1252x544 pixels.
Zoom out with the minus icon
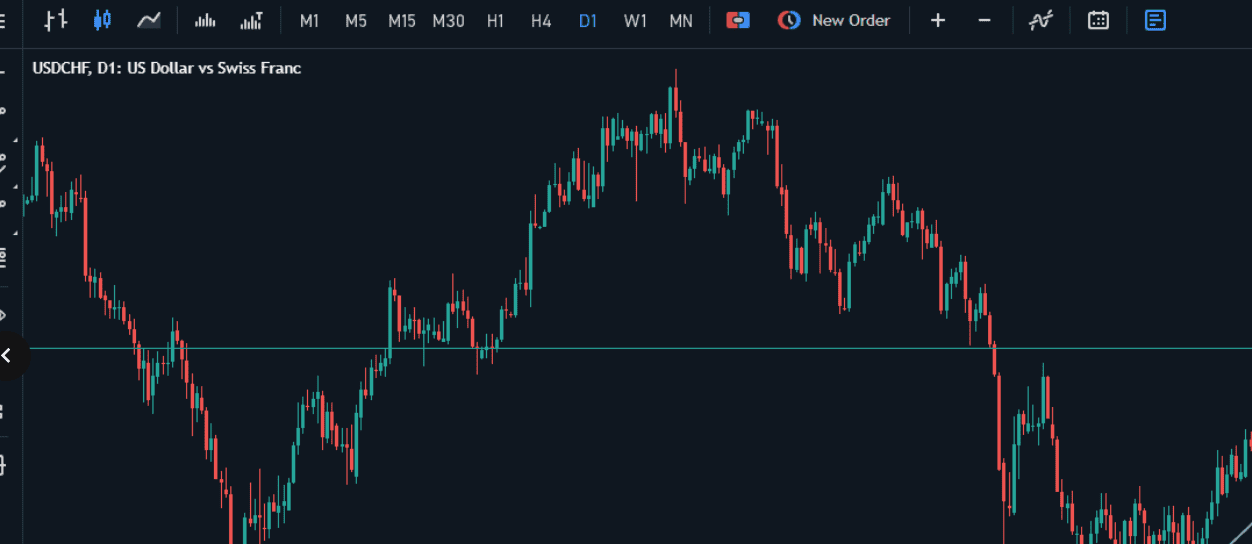coord(984,20)
